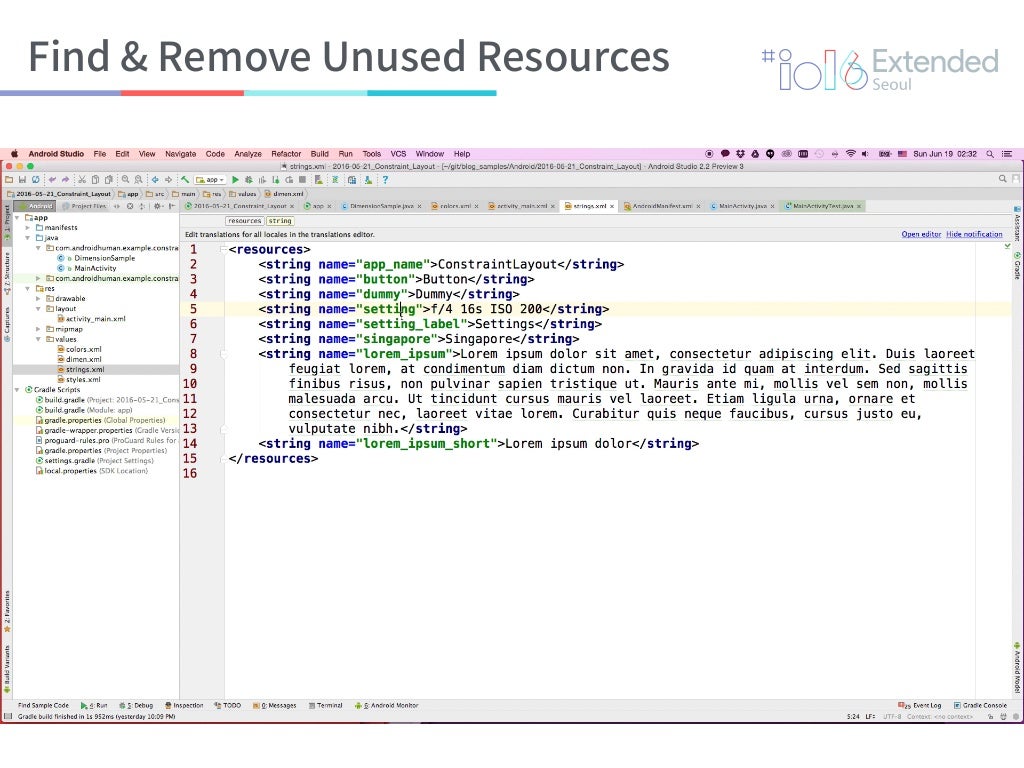Click the Make Project hammer icon

point(185,180)
